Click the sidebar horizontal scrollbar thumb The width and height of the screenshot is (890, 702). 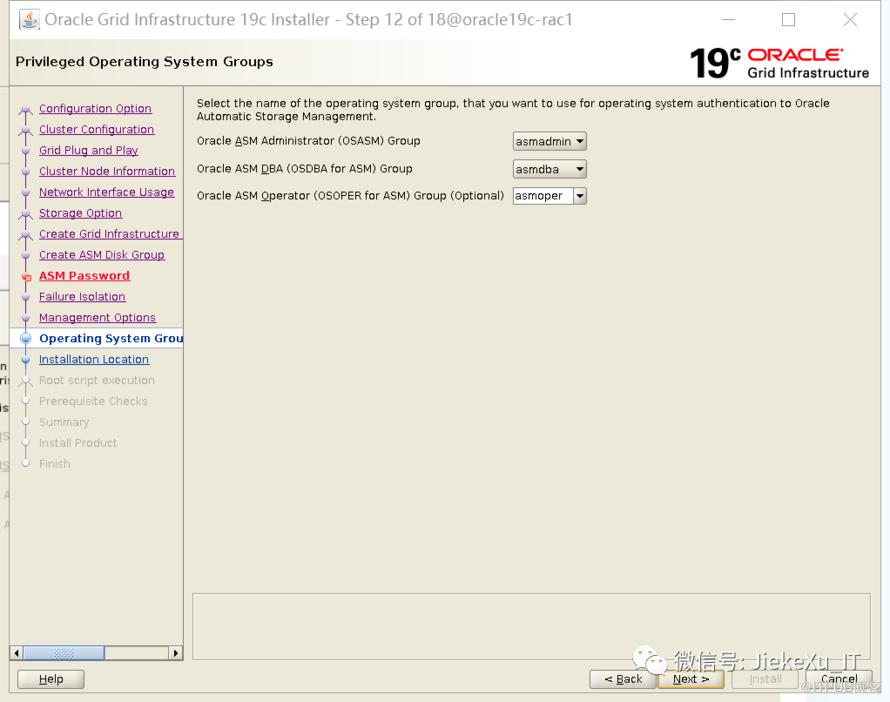point(64,653)
